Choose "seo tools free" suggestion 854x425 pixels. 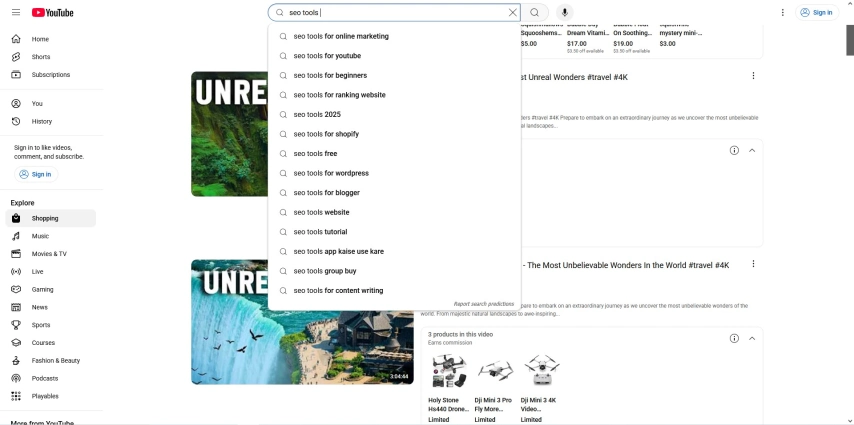315,153
